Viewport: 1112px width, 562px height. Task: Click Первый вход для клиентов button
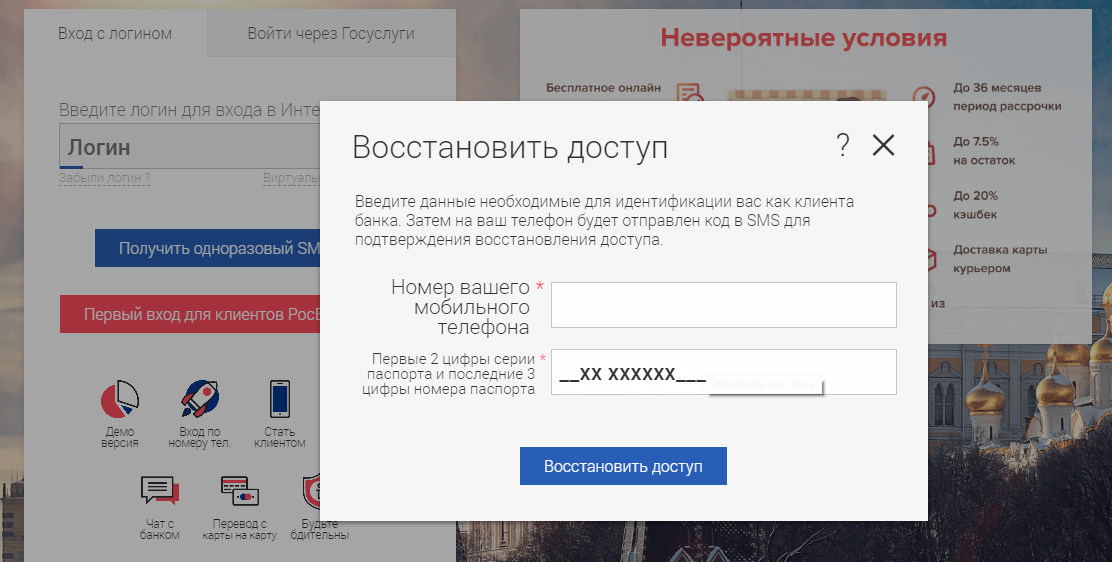190,314
